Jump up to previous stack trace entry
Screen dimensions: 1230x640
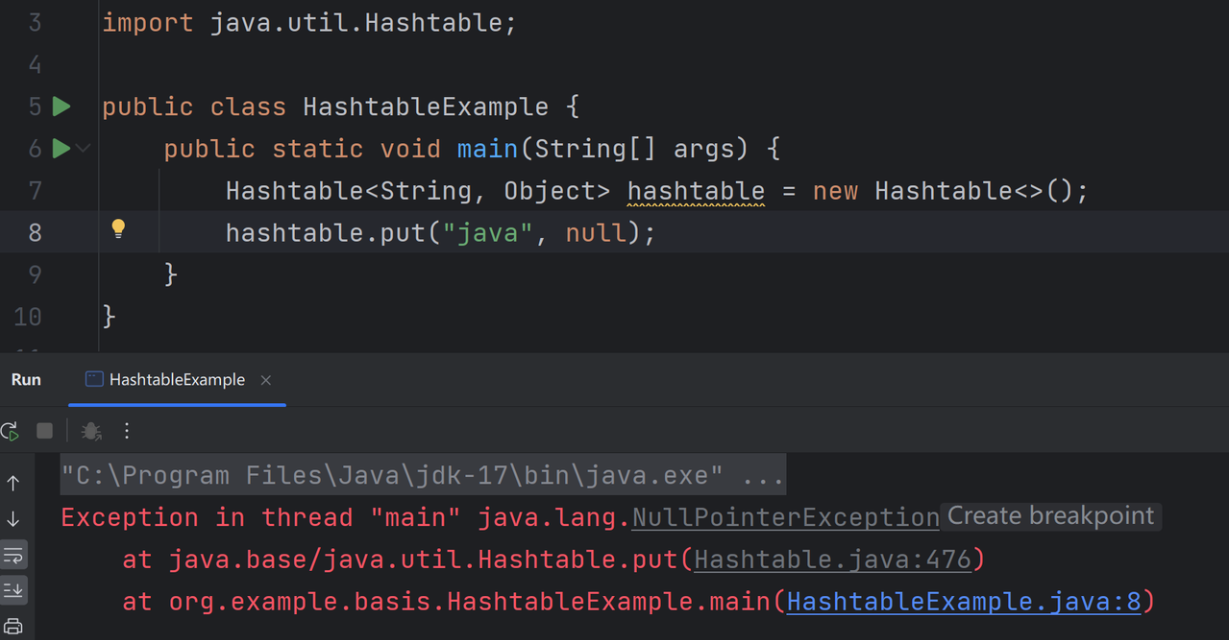tap(14, 483)
